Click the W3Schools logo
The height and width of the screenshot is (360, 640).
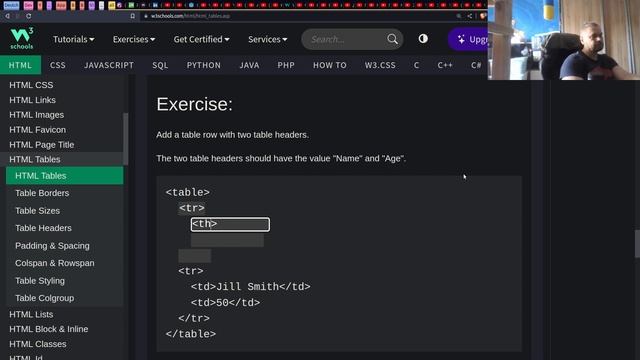click(22, 38)
